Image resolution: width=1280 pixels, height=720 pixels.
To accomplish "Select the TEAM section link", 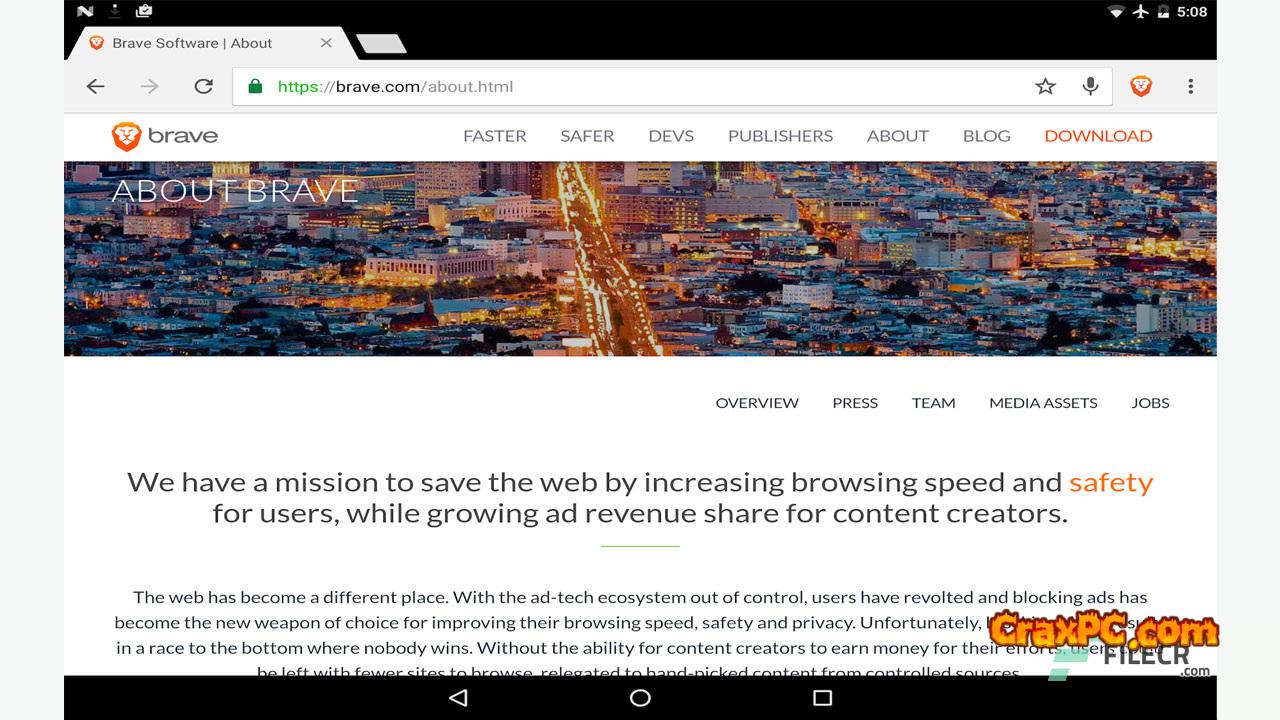I will click(x=933, y=403).
